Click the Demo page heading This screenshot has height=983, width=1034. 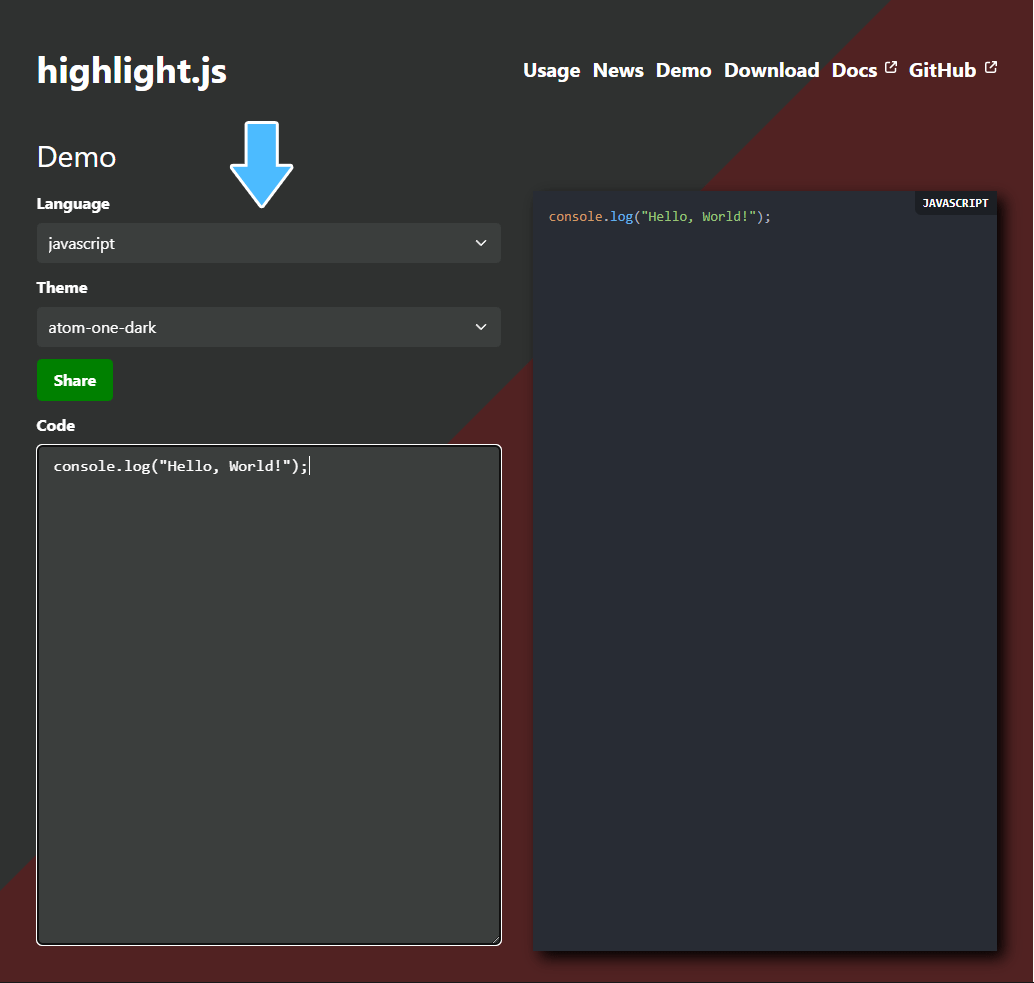[76, 157]
